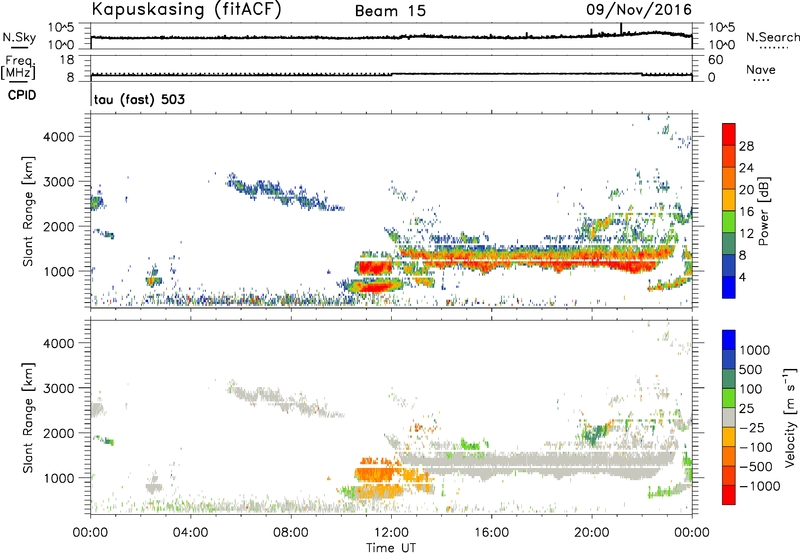Click the velocity panel Slant Range label
Image resolution: width=800 pixels, height=554 pixels.
(28, 418)
